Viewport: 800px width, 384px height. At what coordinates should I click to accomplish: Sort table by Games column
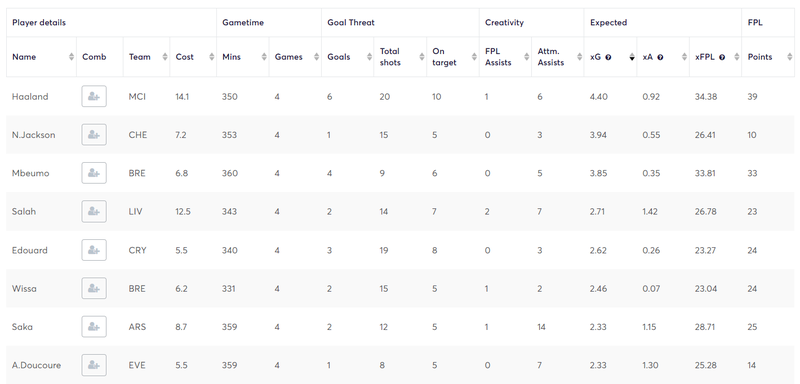tap(316, 57)
